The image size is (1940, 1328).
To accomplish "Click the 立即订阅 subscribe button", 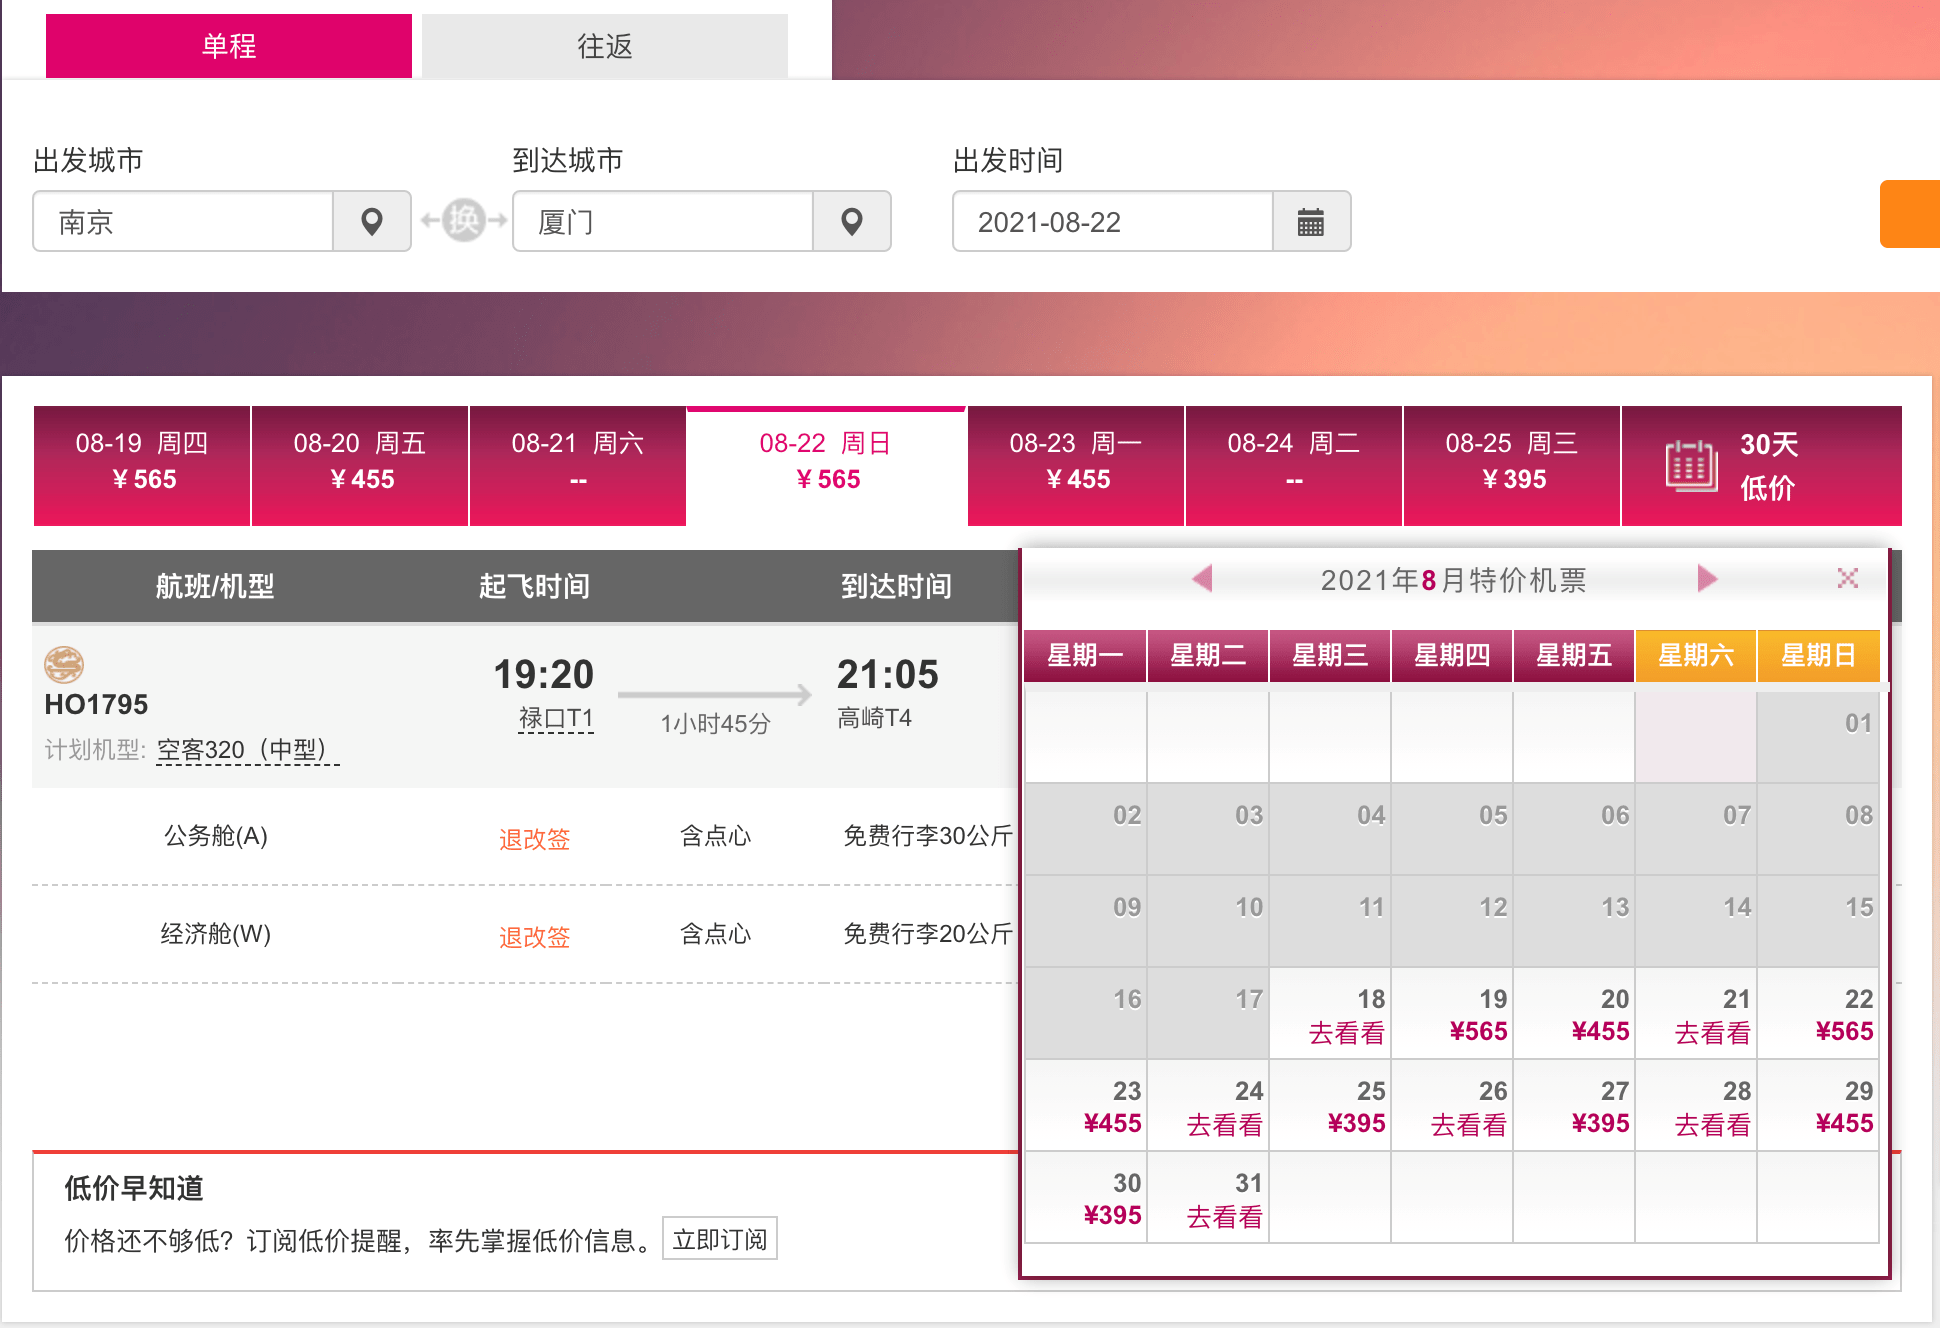I will click(x=720, y=1239).
